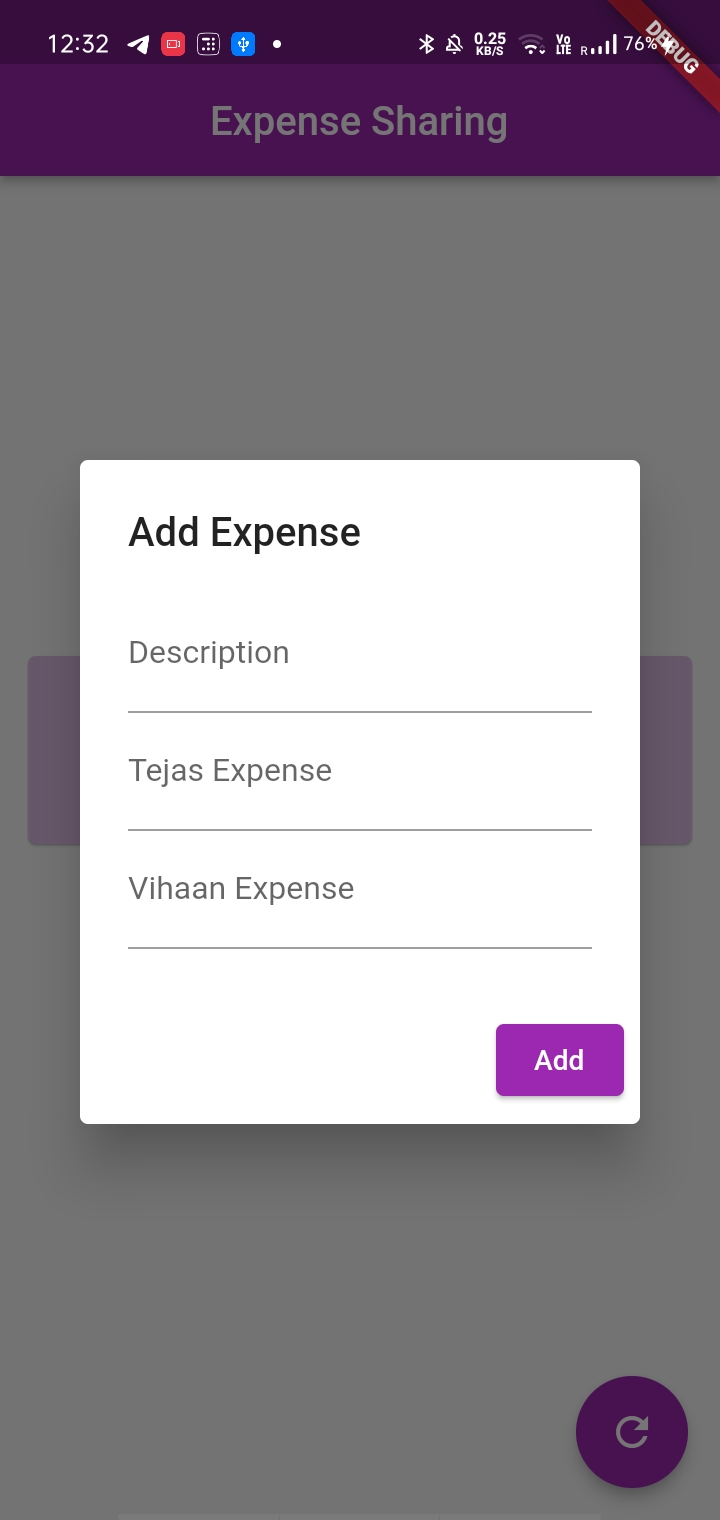Tap the VoLTE indicator icon

[x=563, y=44]
